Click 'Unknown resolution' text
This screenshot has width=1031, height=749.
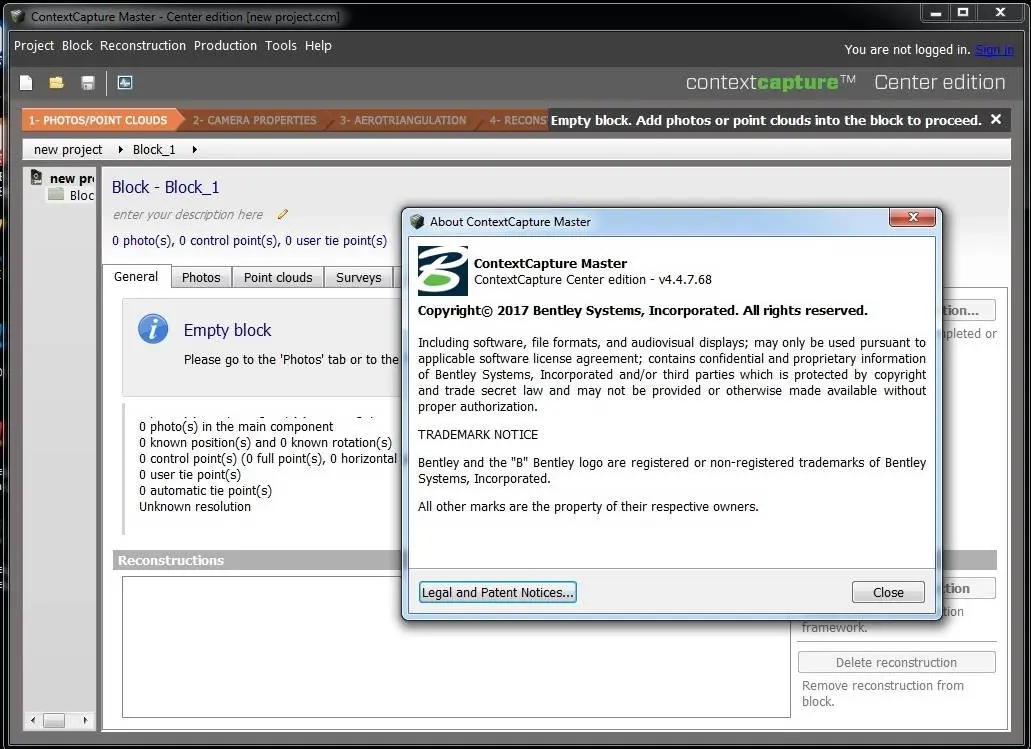click(195, 506)
